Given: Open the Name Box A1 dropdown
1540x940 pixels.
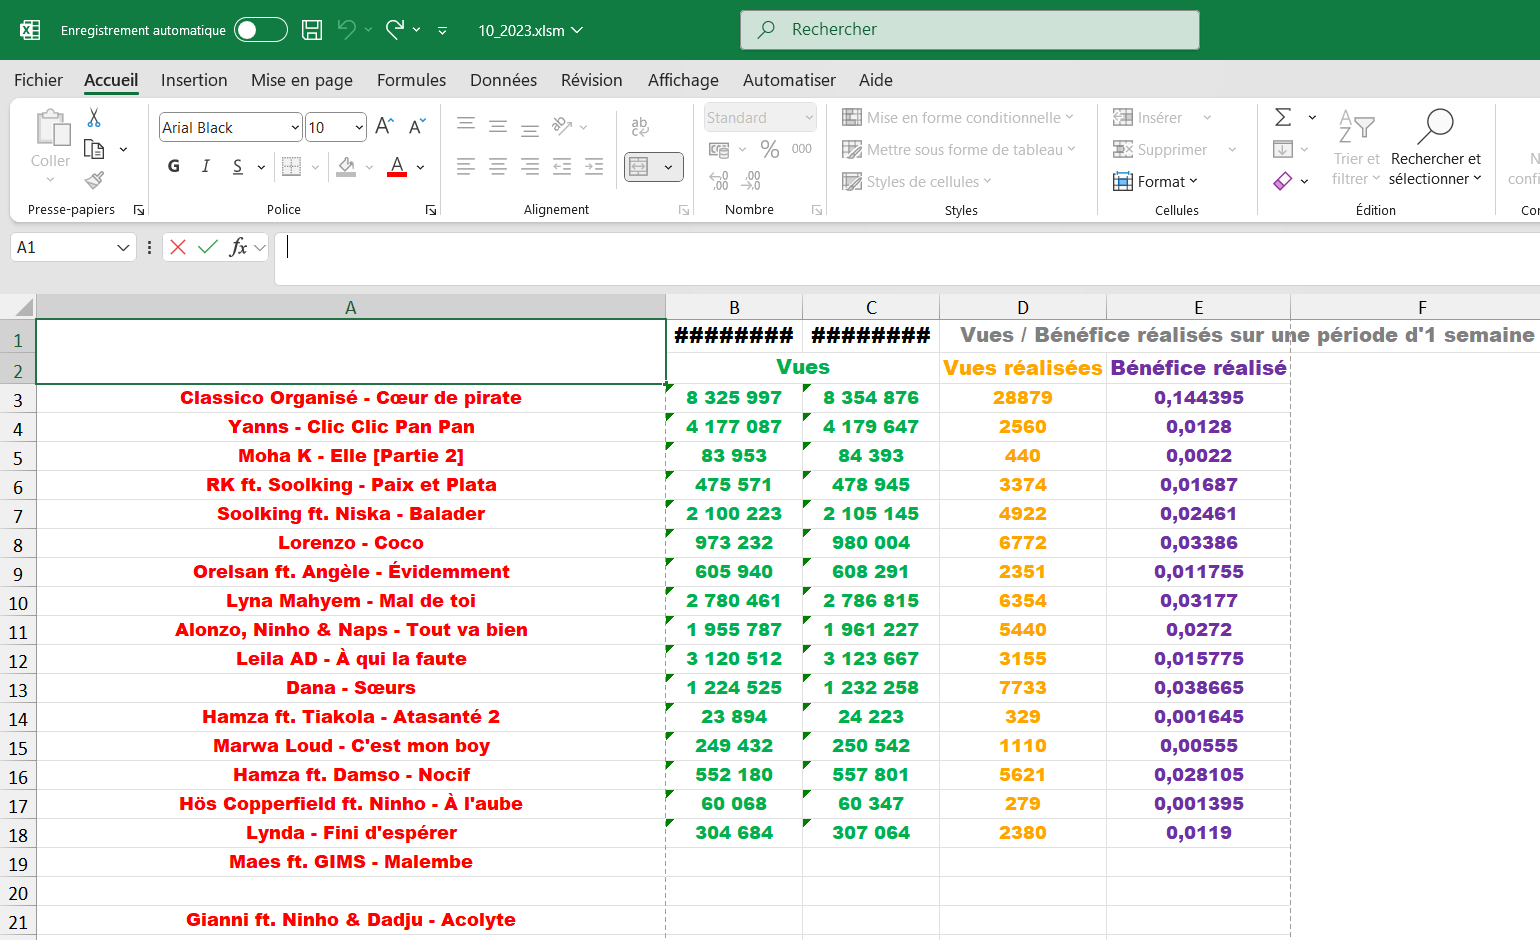Looking at the screenshot, I should [123, 247].
